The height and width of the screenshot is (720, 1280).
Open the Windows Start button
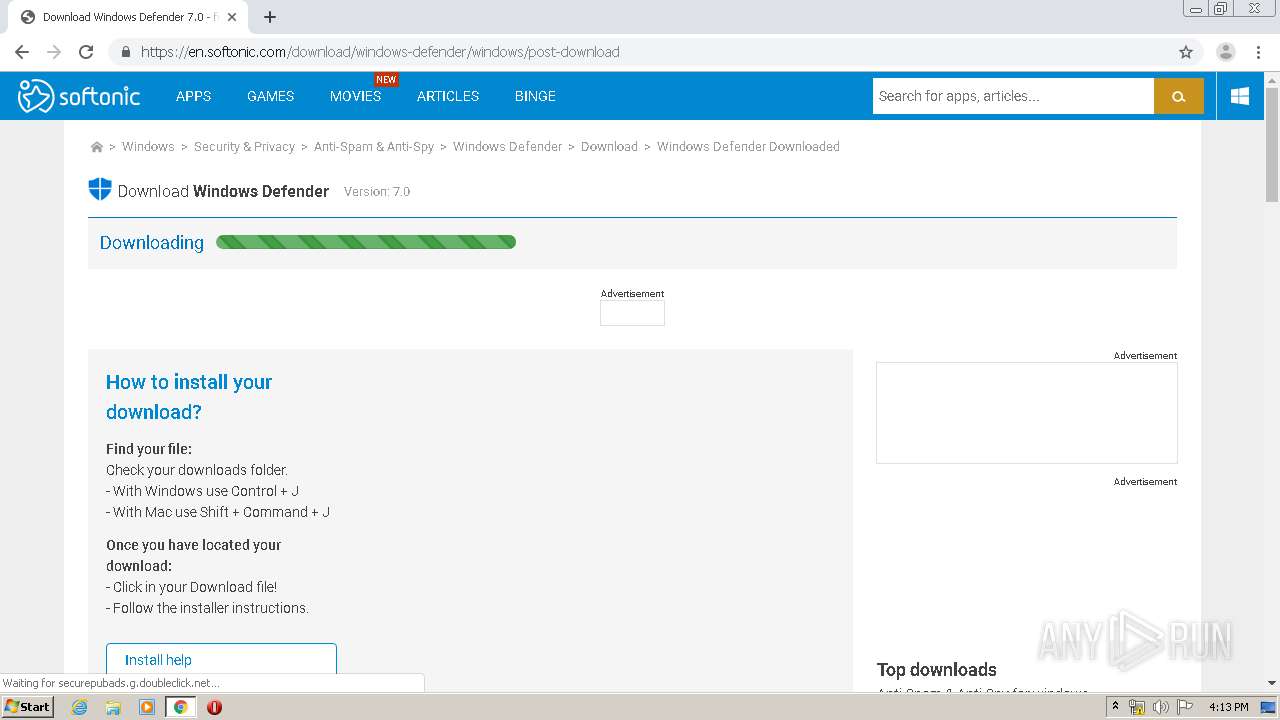point(28,707)
